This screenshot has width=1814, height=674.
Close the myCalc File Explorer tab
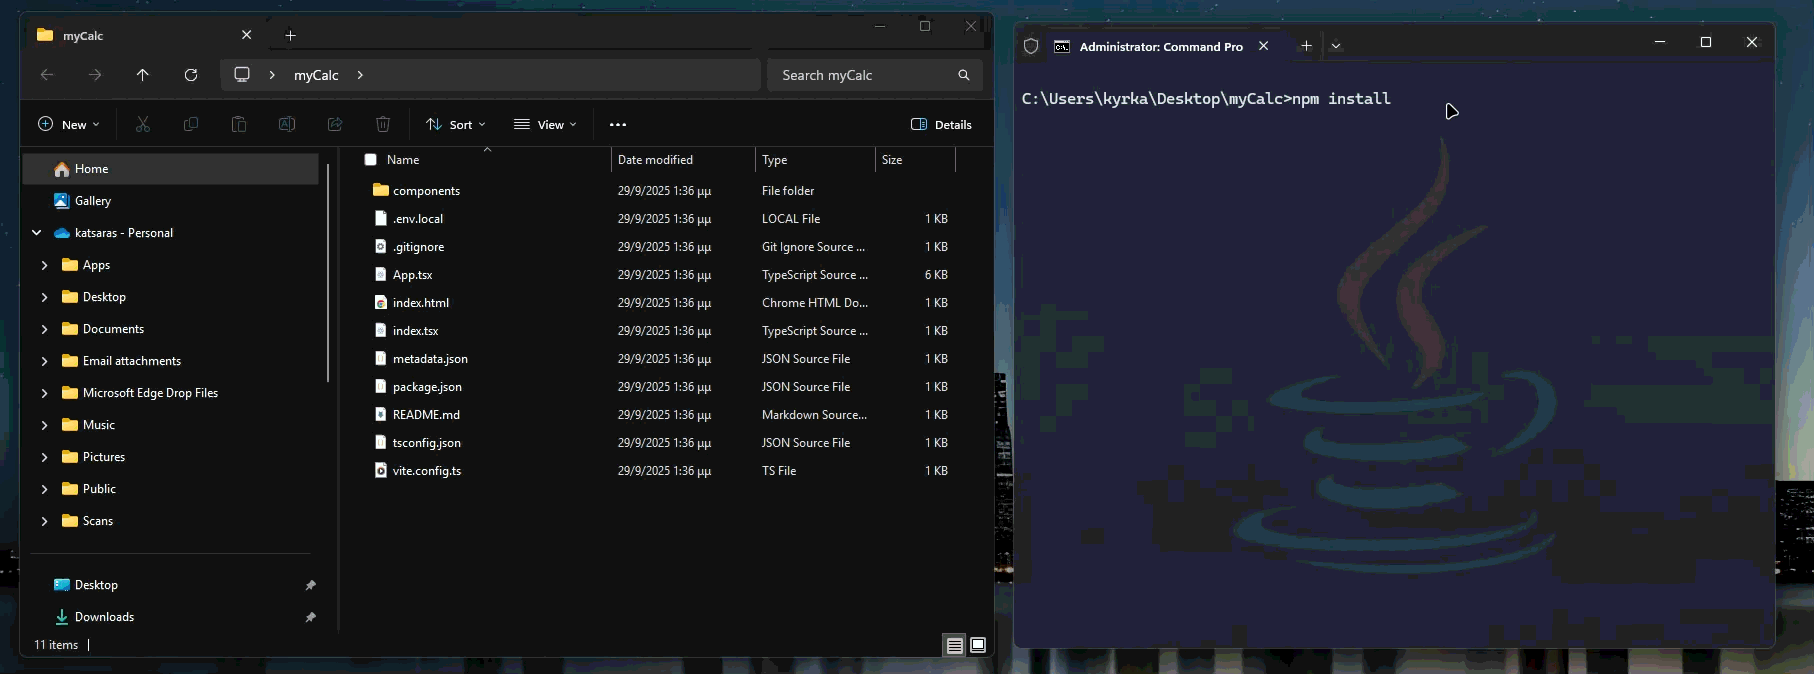pos(247,35)
